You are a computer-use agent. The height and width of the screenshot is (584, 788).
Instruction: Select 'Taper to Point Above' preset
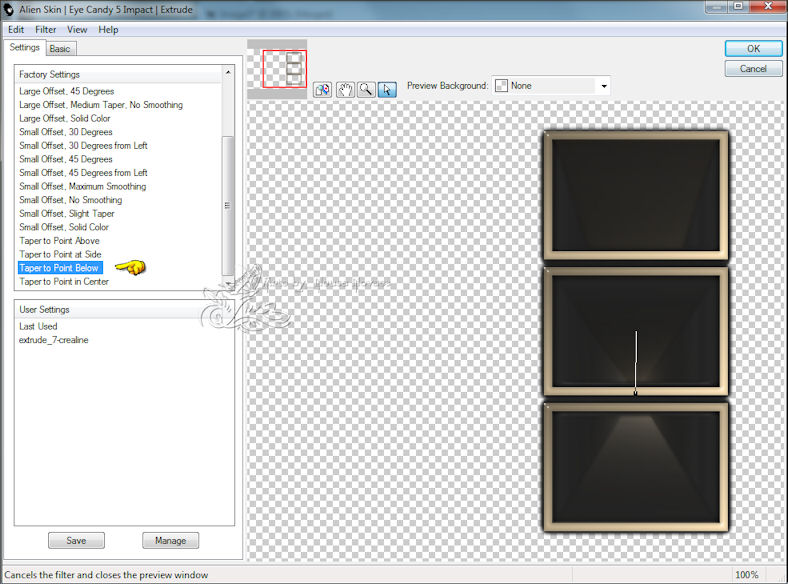click(59, 241)
